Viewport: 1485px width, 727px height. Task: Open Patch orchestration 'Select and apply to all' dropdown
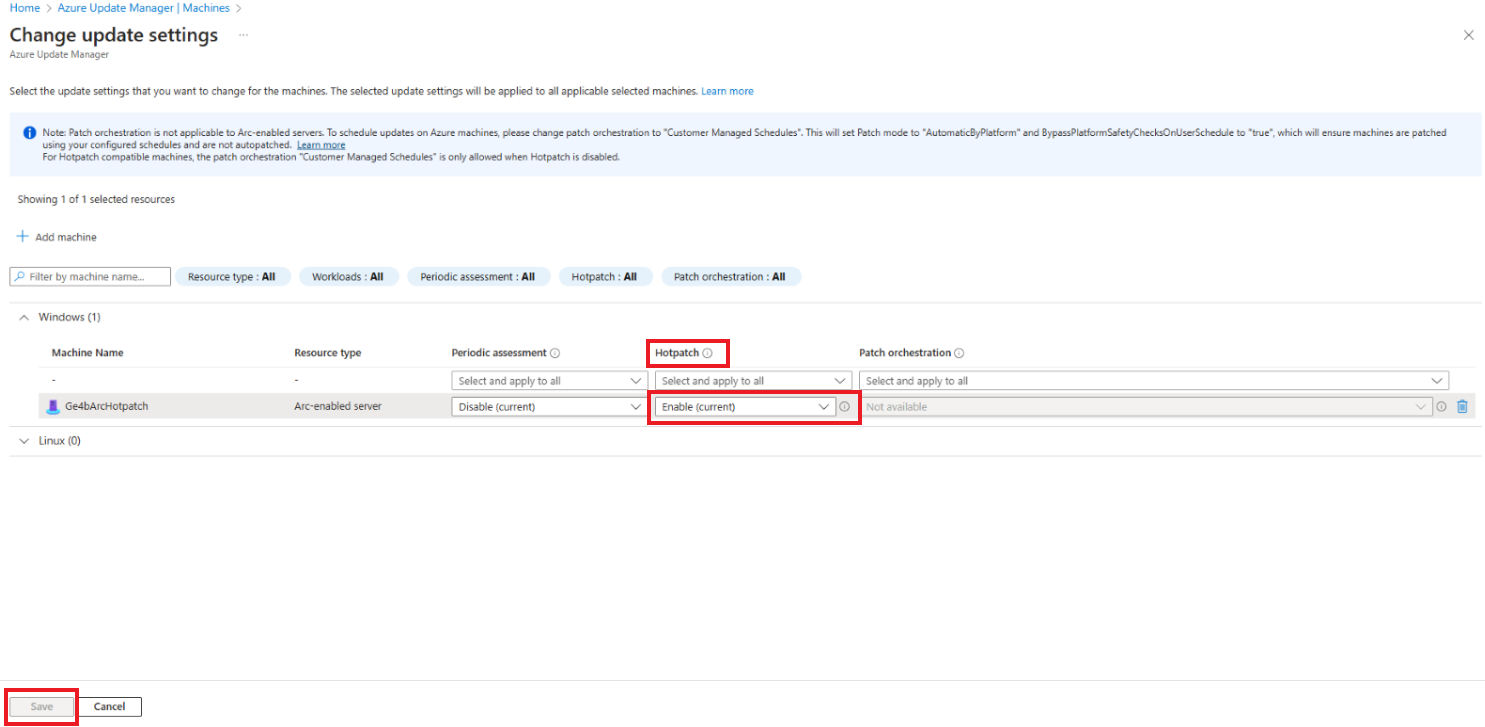(1154, 381)
